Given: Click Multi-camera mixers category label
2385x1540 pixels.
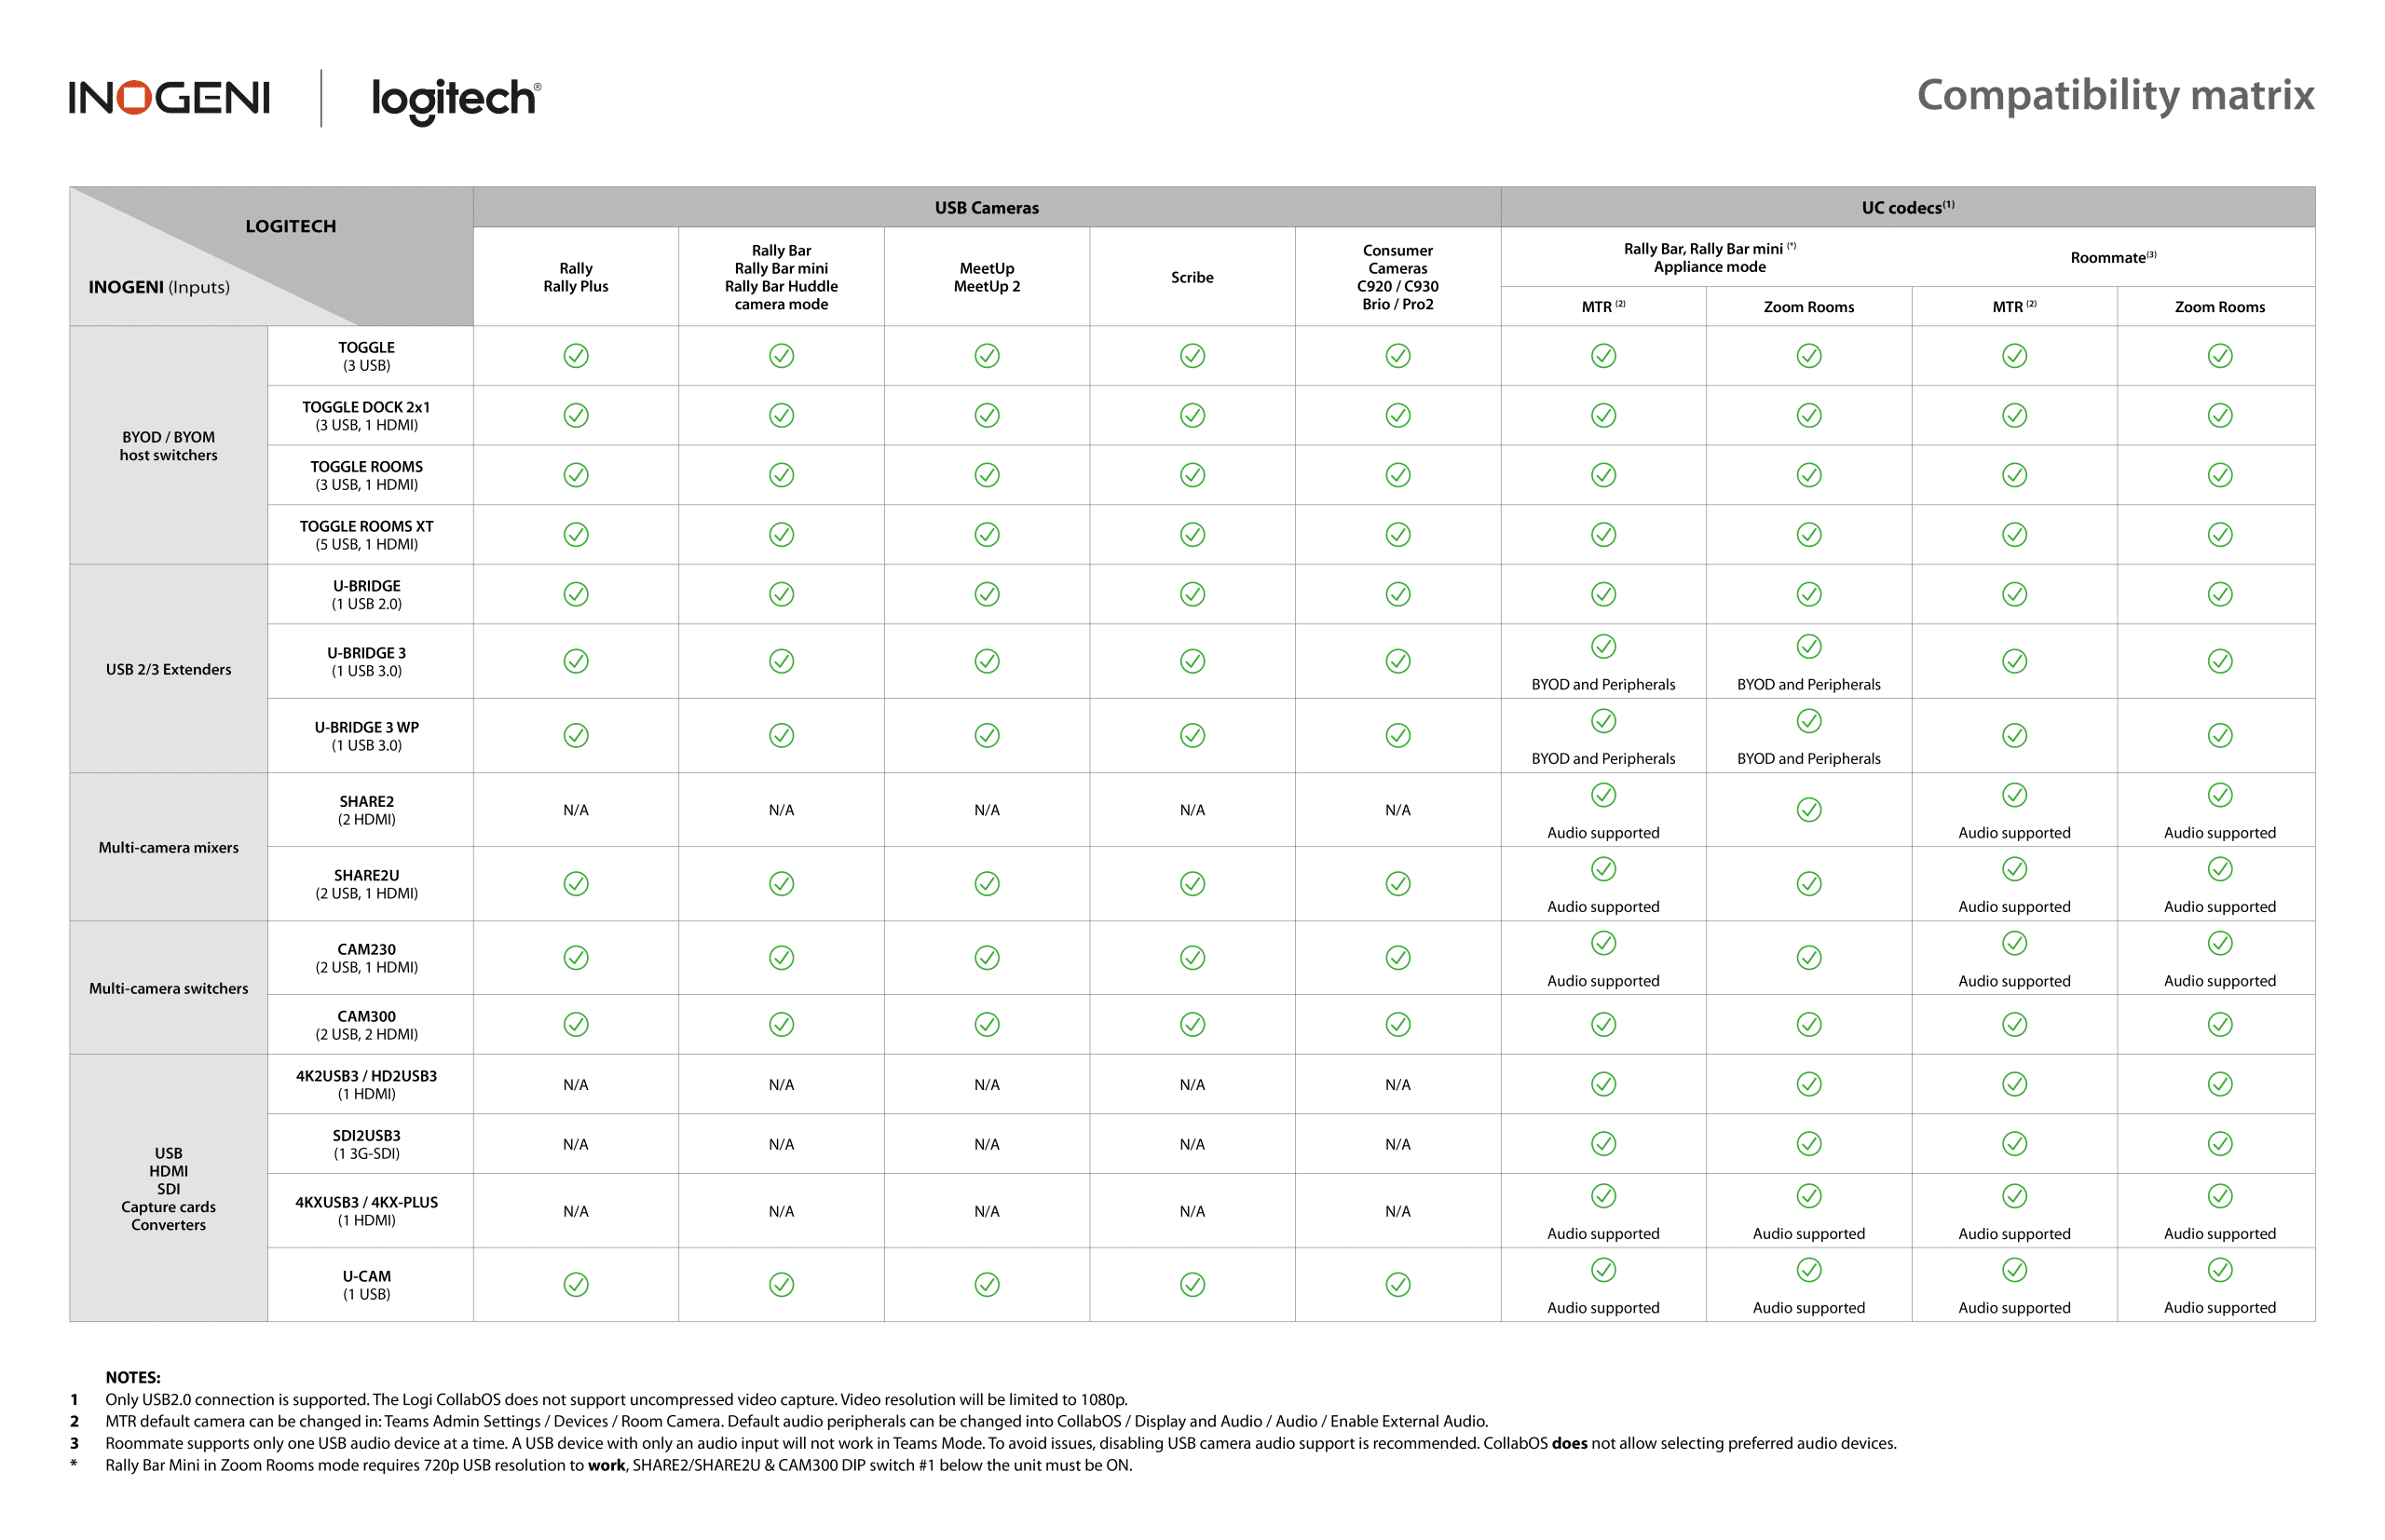Looking at the screenshot, I should coord(168,847).
